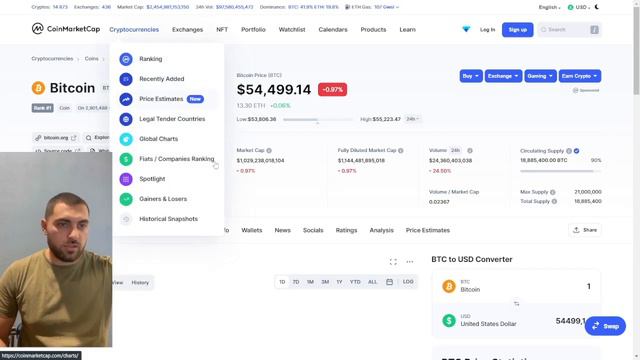
Task: Click the Price Estimates chart icon
Action: (126, 99)
